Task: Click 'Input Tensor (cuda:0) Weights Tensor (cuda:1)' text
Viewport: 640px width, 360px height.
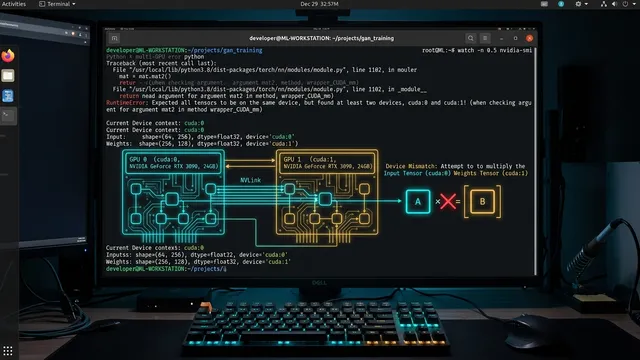Action: coord(456,173)
